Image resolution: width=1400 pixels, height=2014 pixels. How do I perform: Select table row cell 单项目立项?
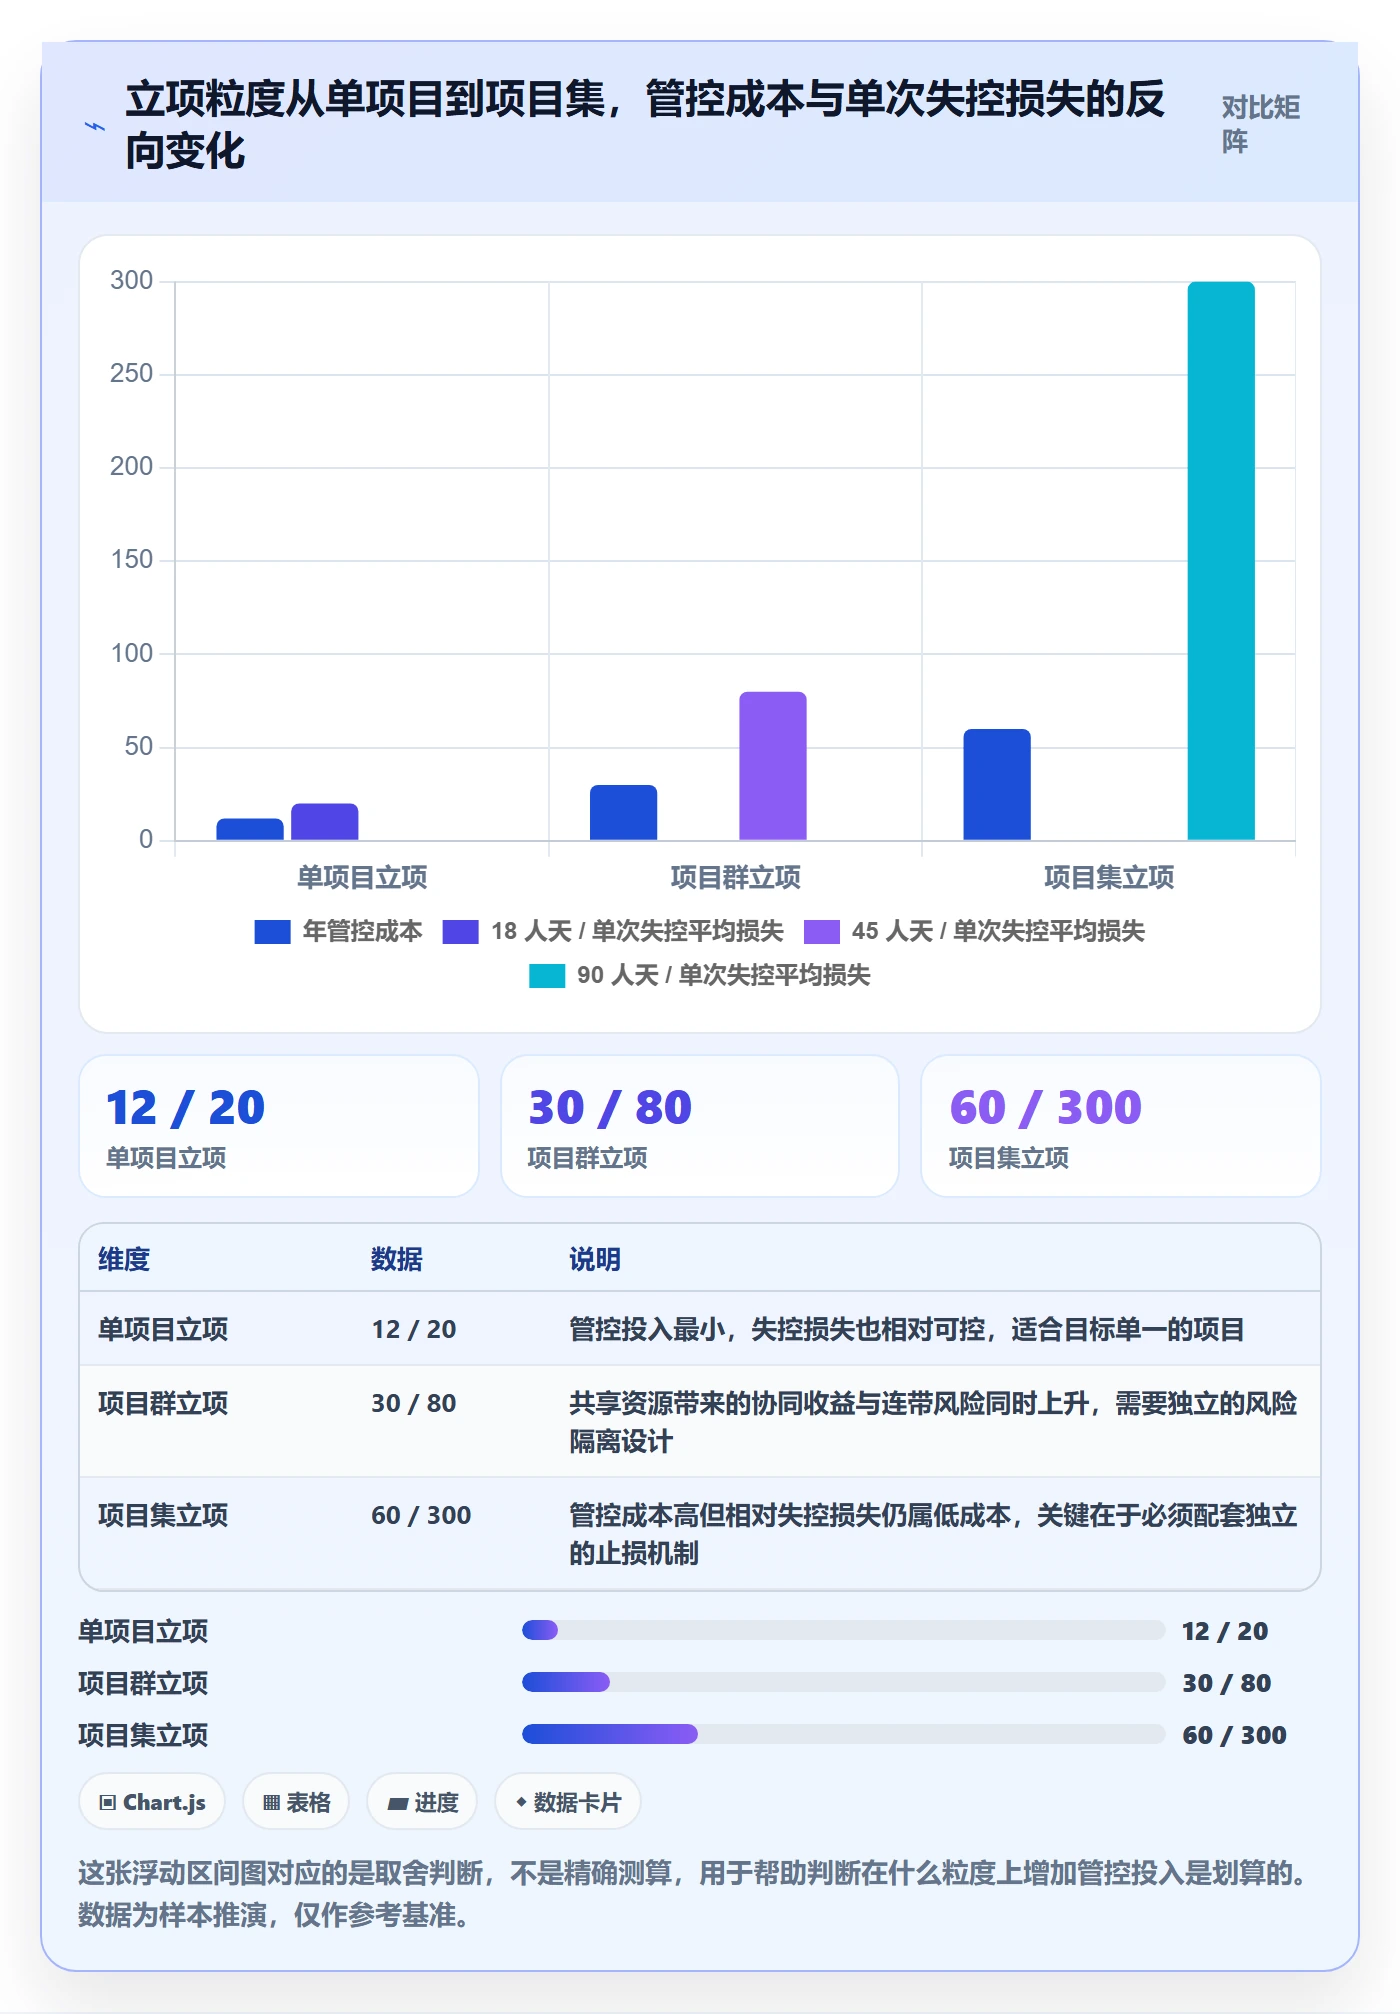click(x=163, y=1330)
